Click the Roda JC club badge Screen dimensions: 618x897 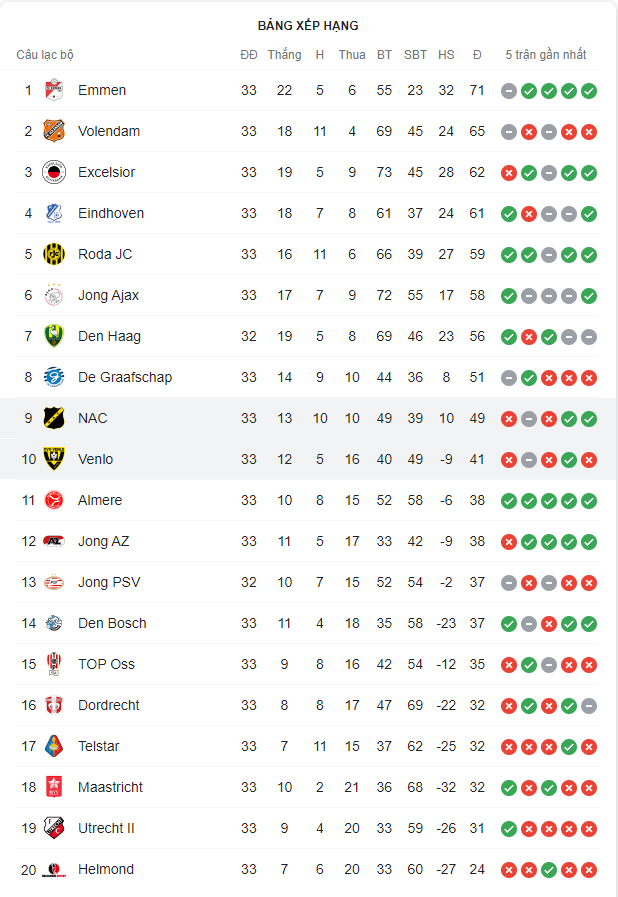point(54,254)
